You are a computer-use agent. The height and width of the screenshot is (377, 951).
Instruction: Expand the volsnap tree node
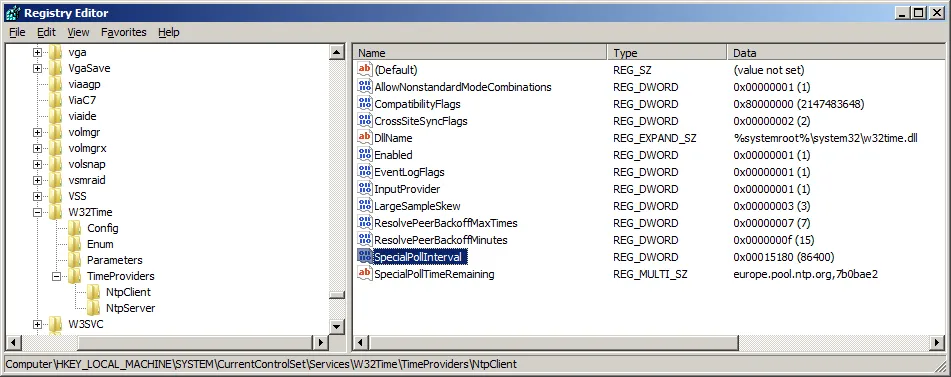tap(38, 164)
